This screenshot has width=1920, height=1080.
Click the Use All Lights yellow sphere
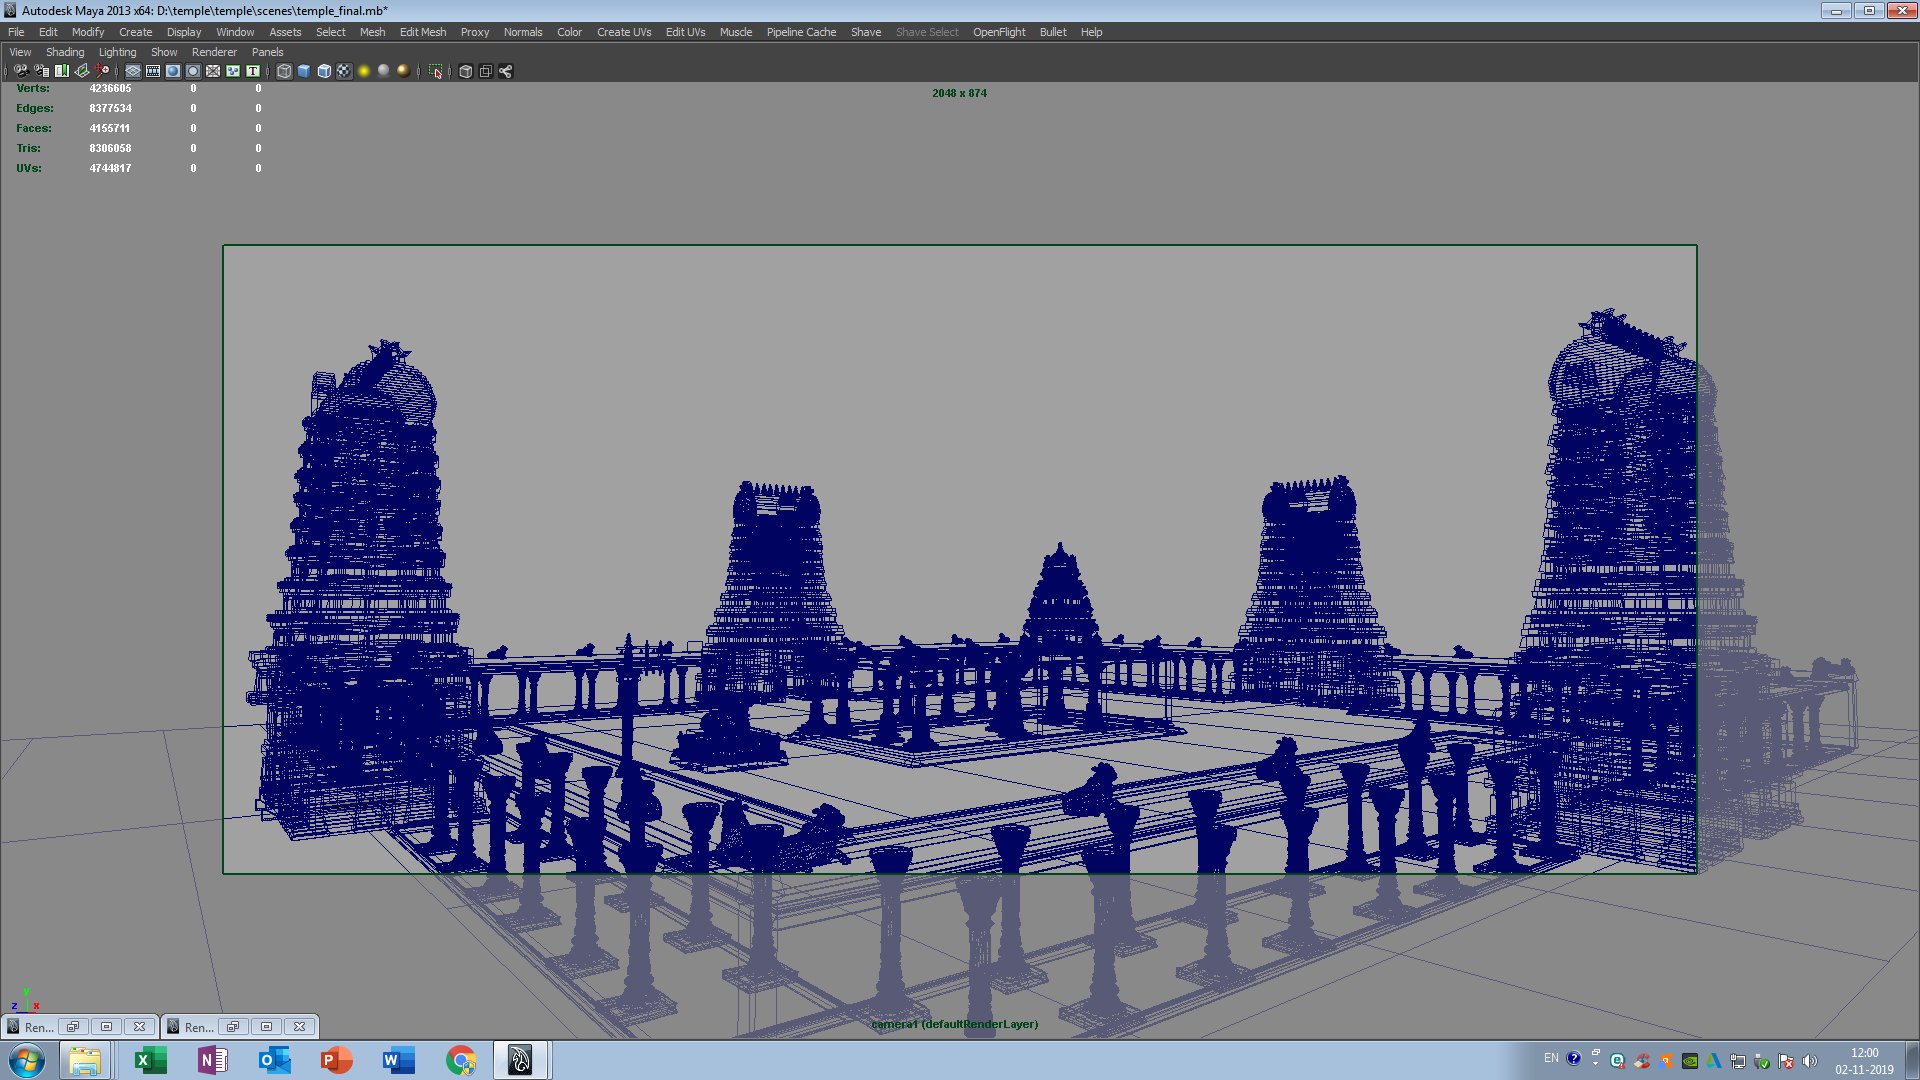coord(364,71)
